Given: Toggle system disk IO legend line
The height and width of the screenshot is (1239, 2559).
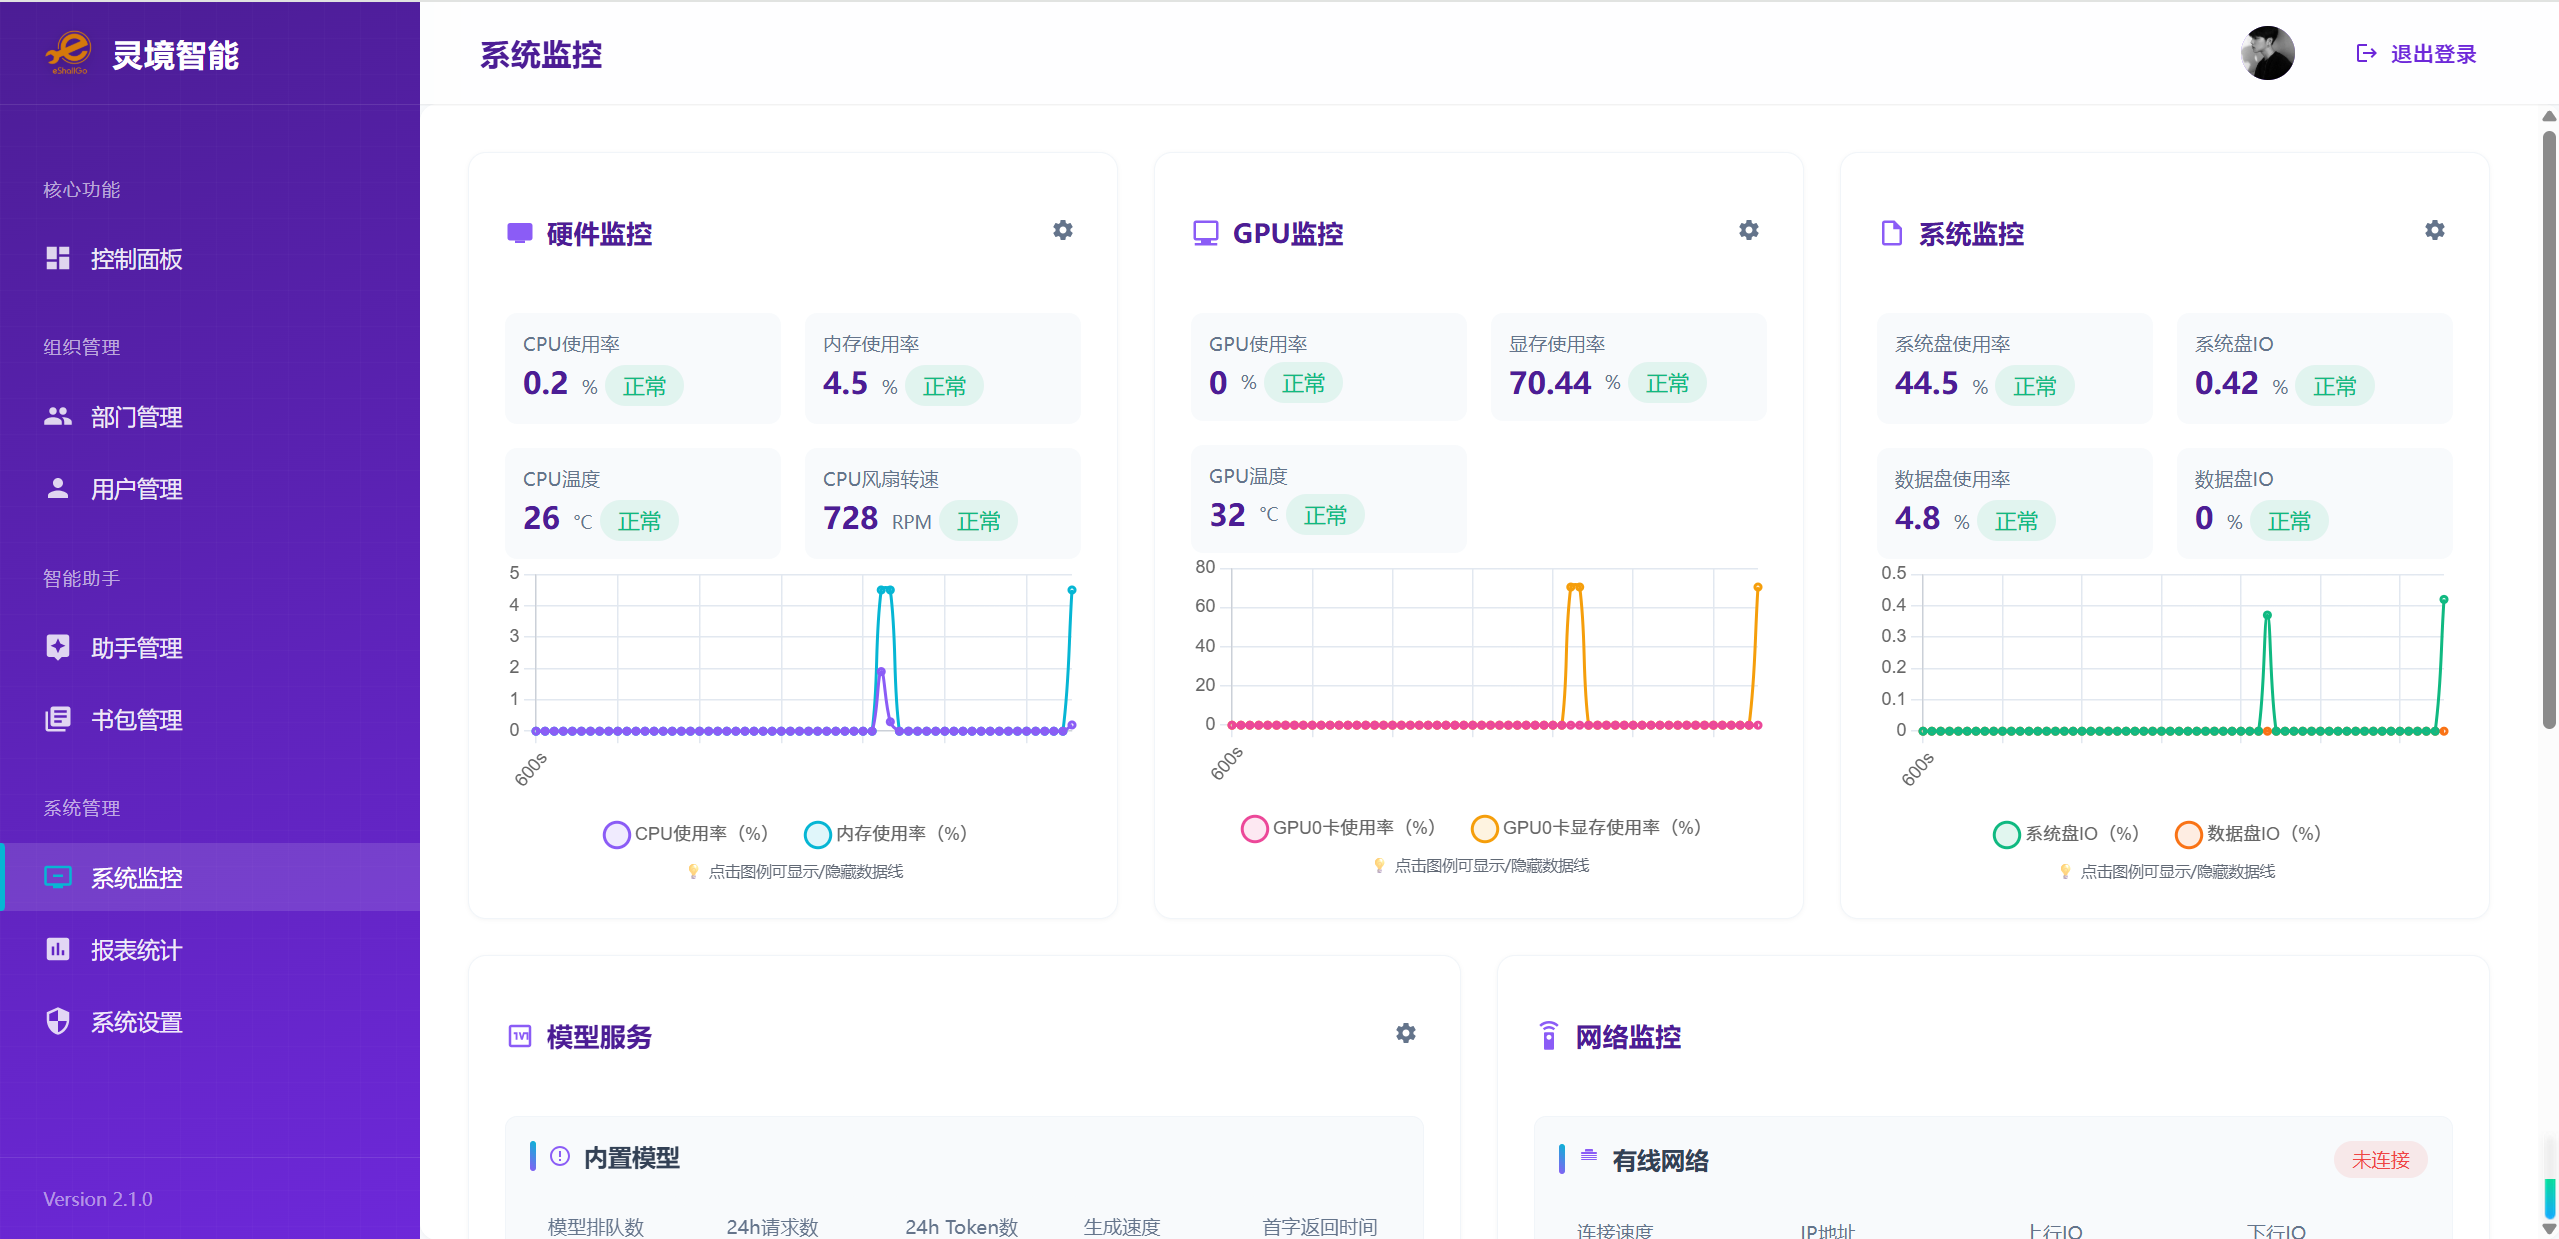Looking at the screenshot, I should [2066, 834].
